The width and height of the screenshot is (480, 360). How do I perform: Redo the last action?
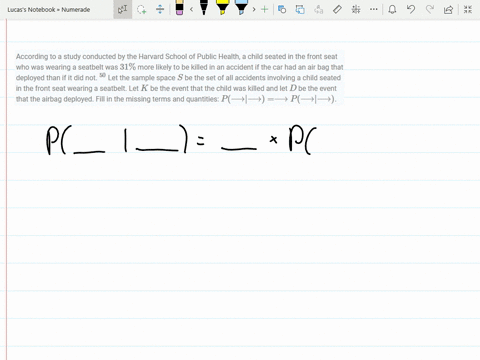tap(430, 9)
